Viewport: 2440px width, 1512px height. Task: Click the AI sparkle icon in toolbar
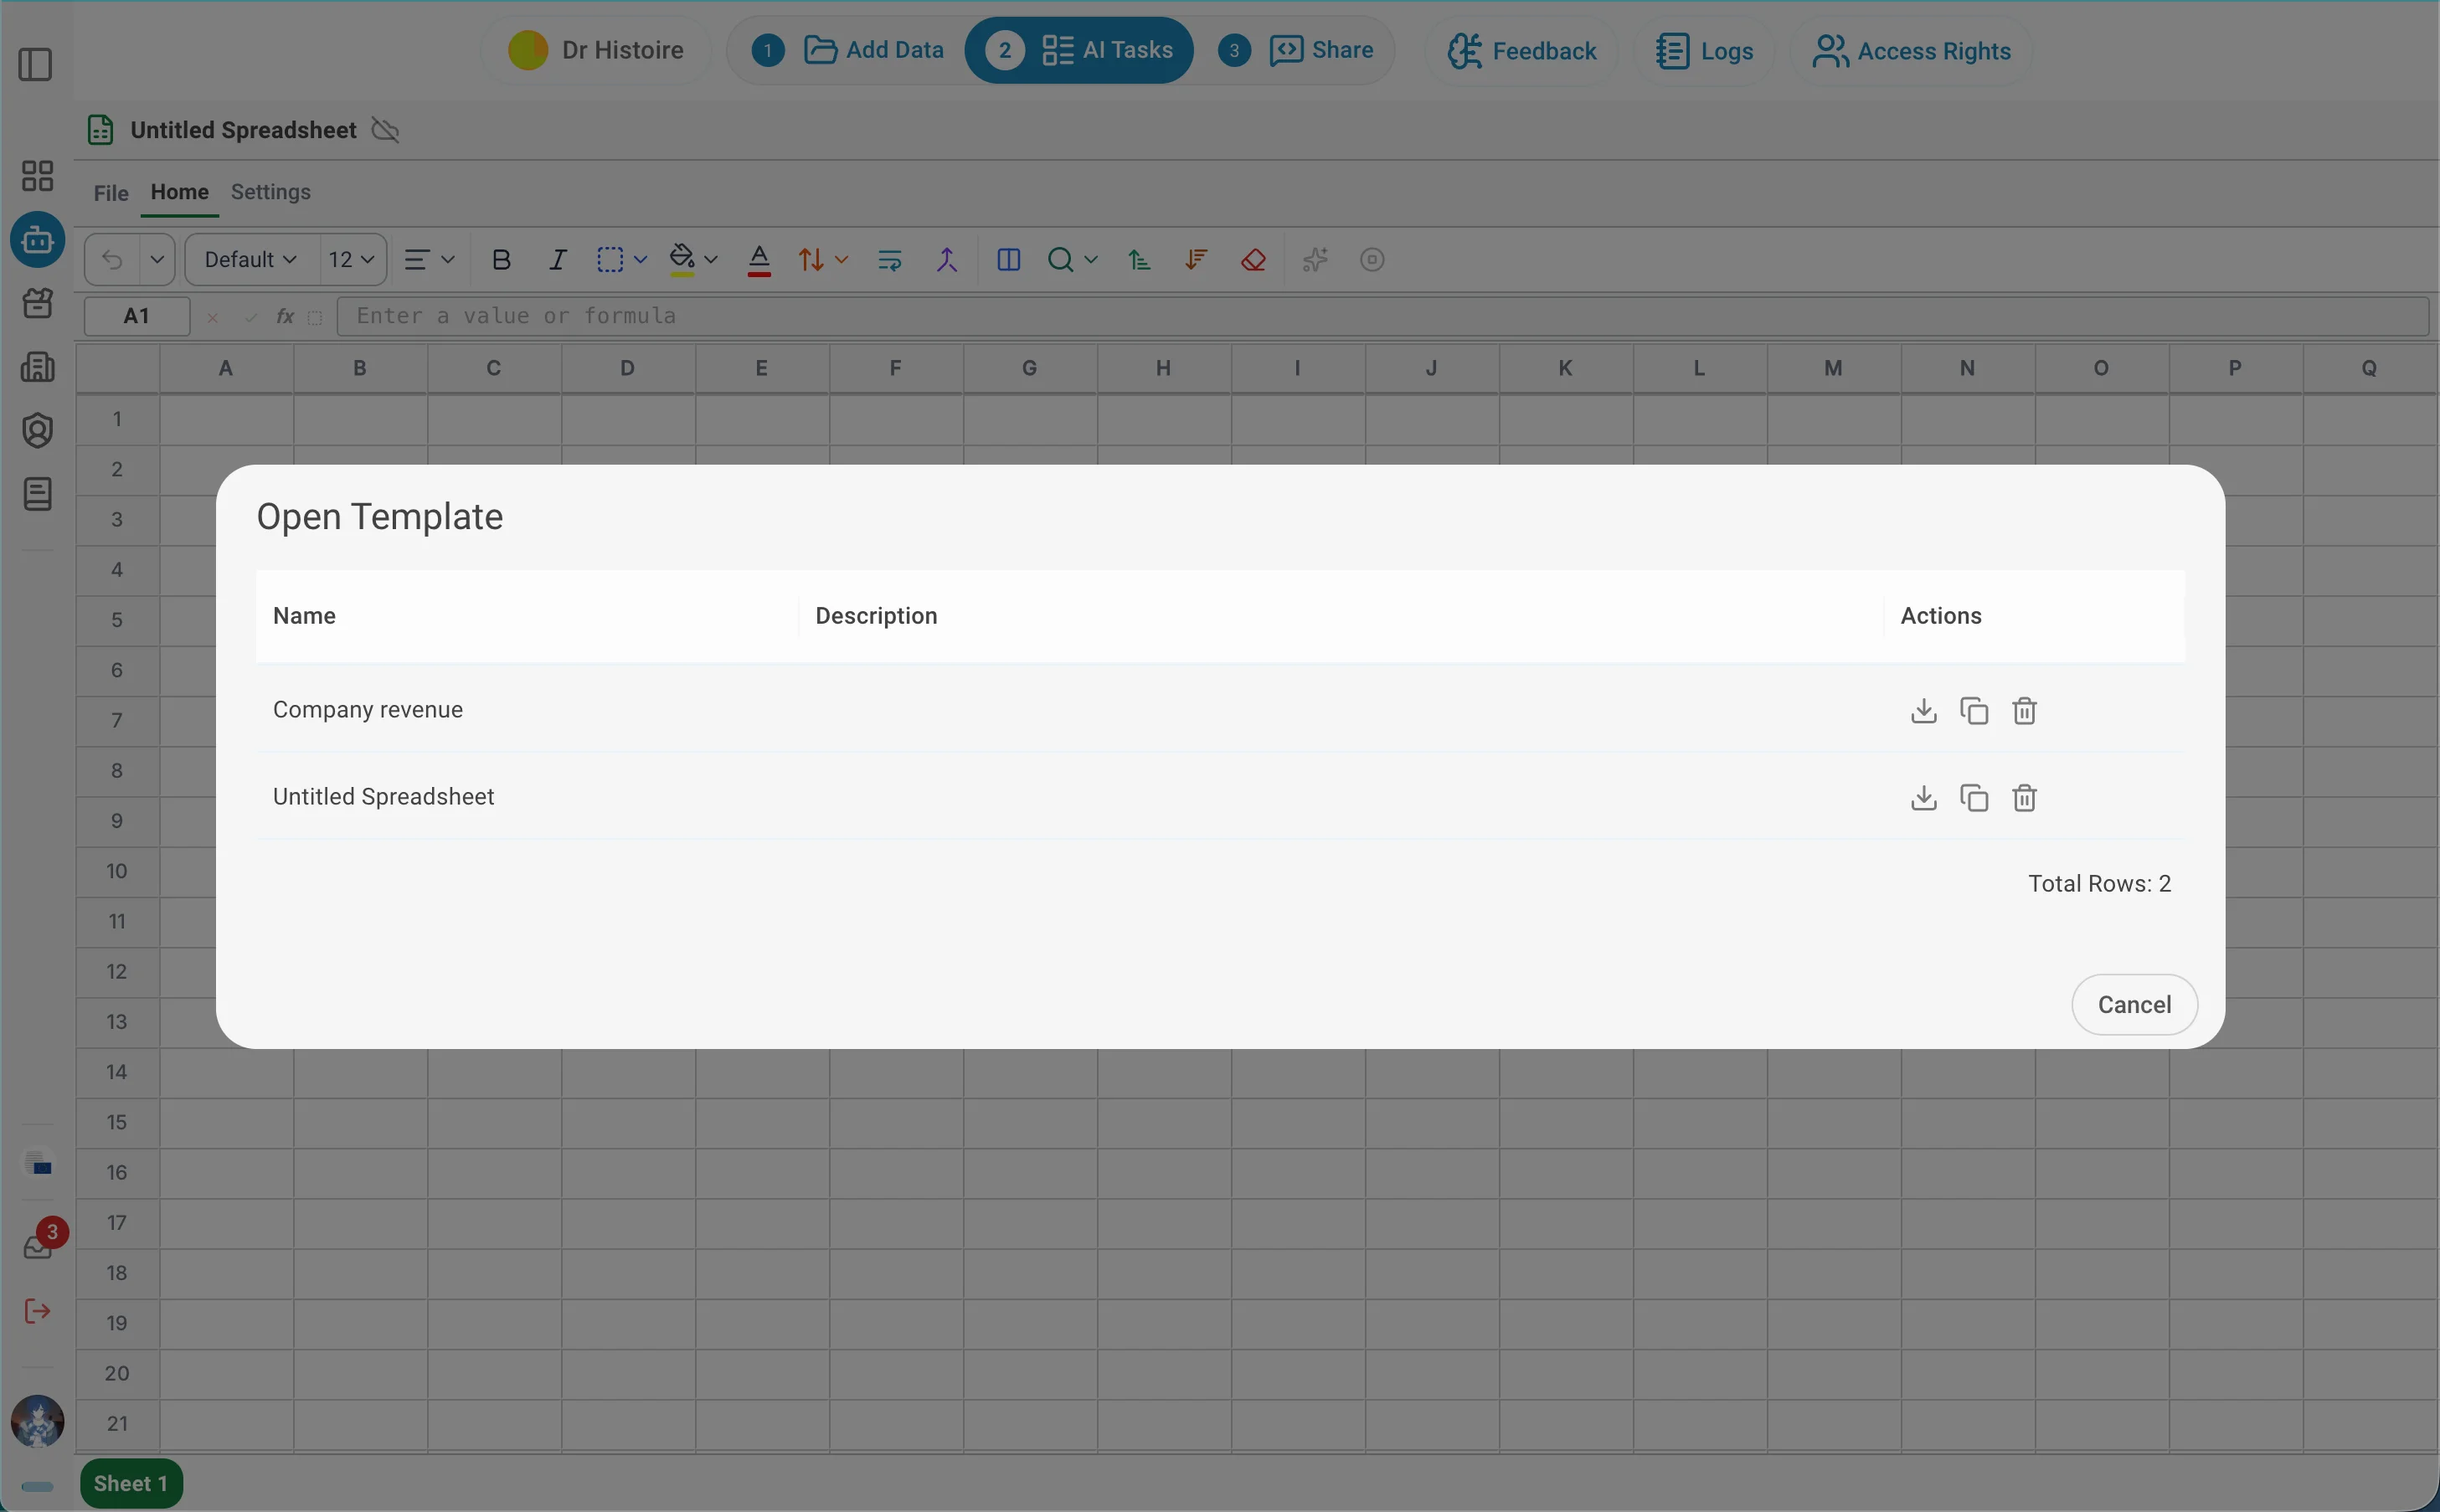coord(1315,260)
